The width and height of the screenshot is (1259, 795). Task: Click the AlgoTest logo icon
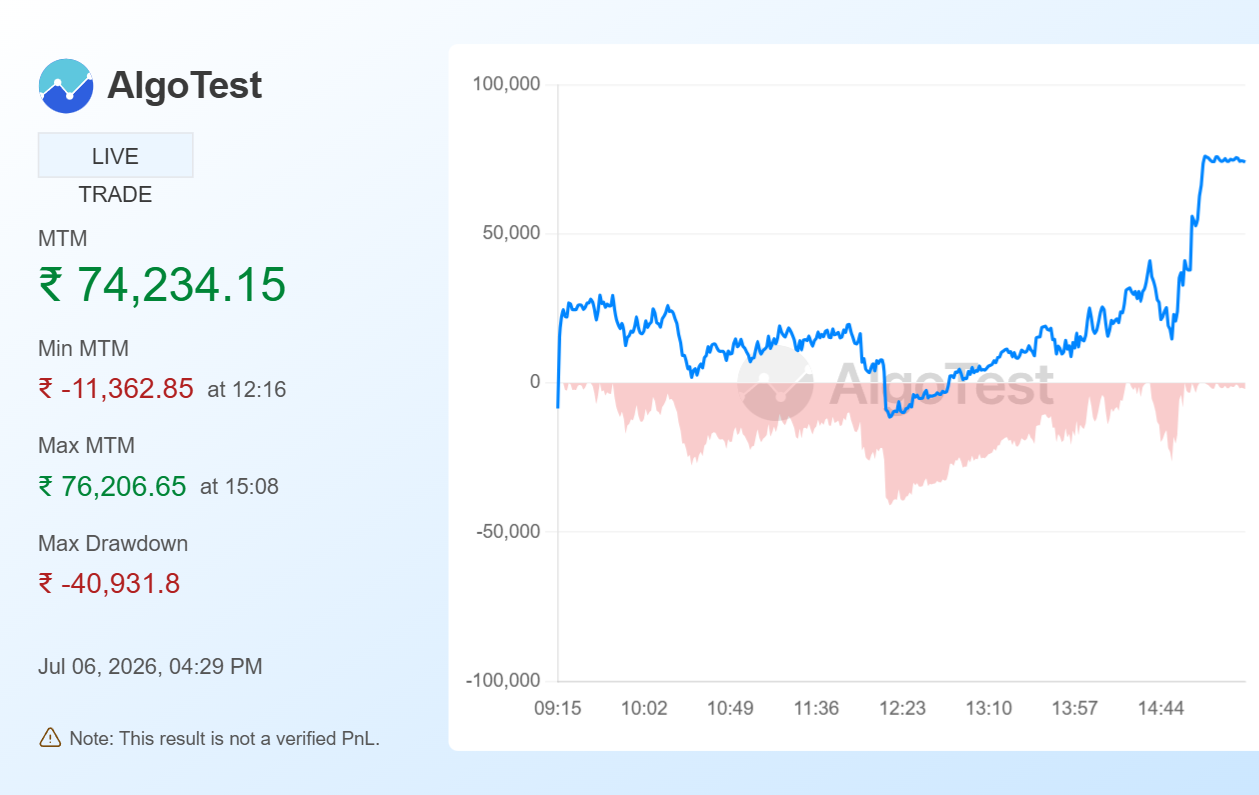tap(66, 86)
